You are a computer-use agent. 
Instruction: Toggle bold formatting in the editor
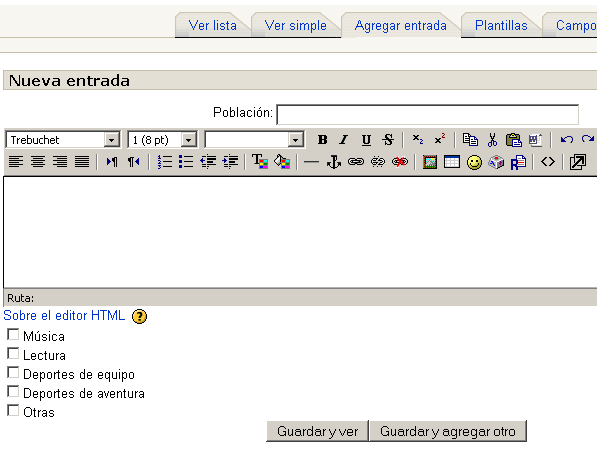click(x=322, y=140)
